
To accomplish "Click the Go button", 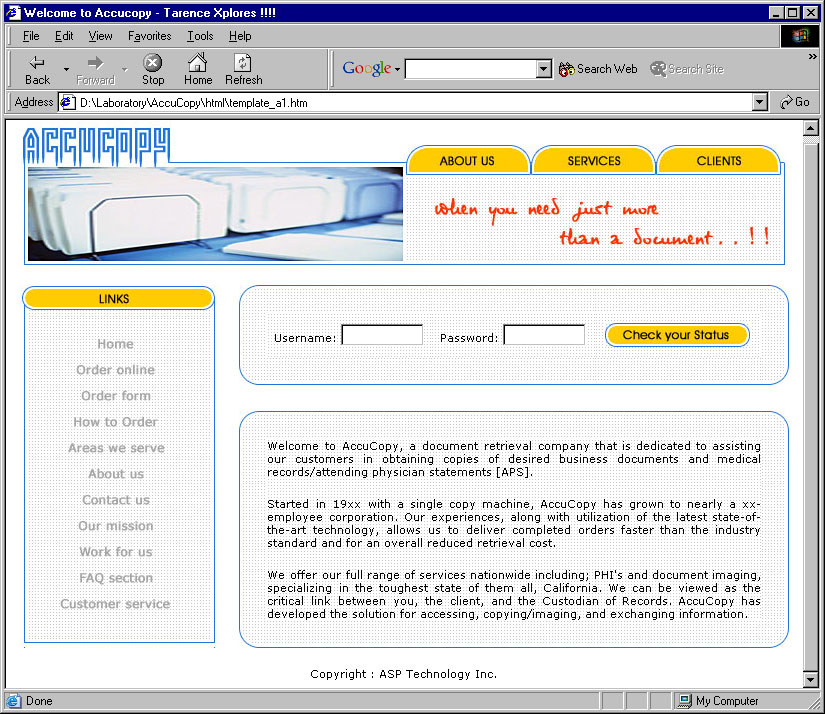I will tap(794, 102).
